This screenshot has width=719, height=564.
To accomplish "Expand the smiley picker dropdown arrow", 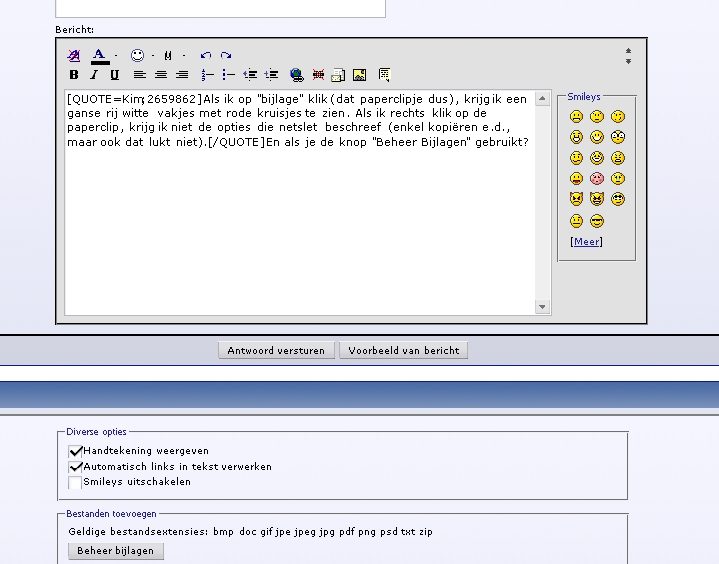I will [x=153, y=56].
